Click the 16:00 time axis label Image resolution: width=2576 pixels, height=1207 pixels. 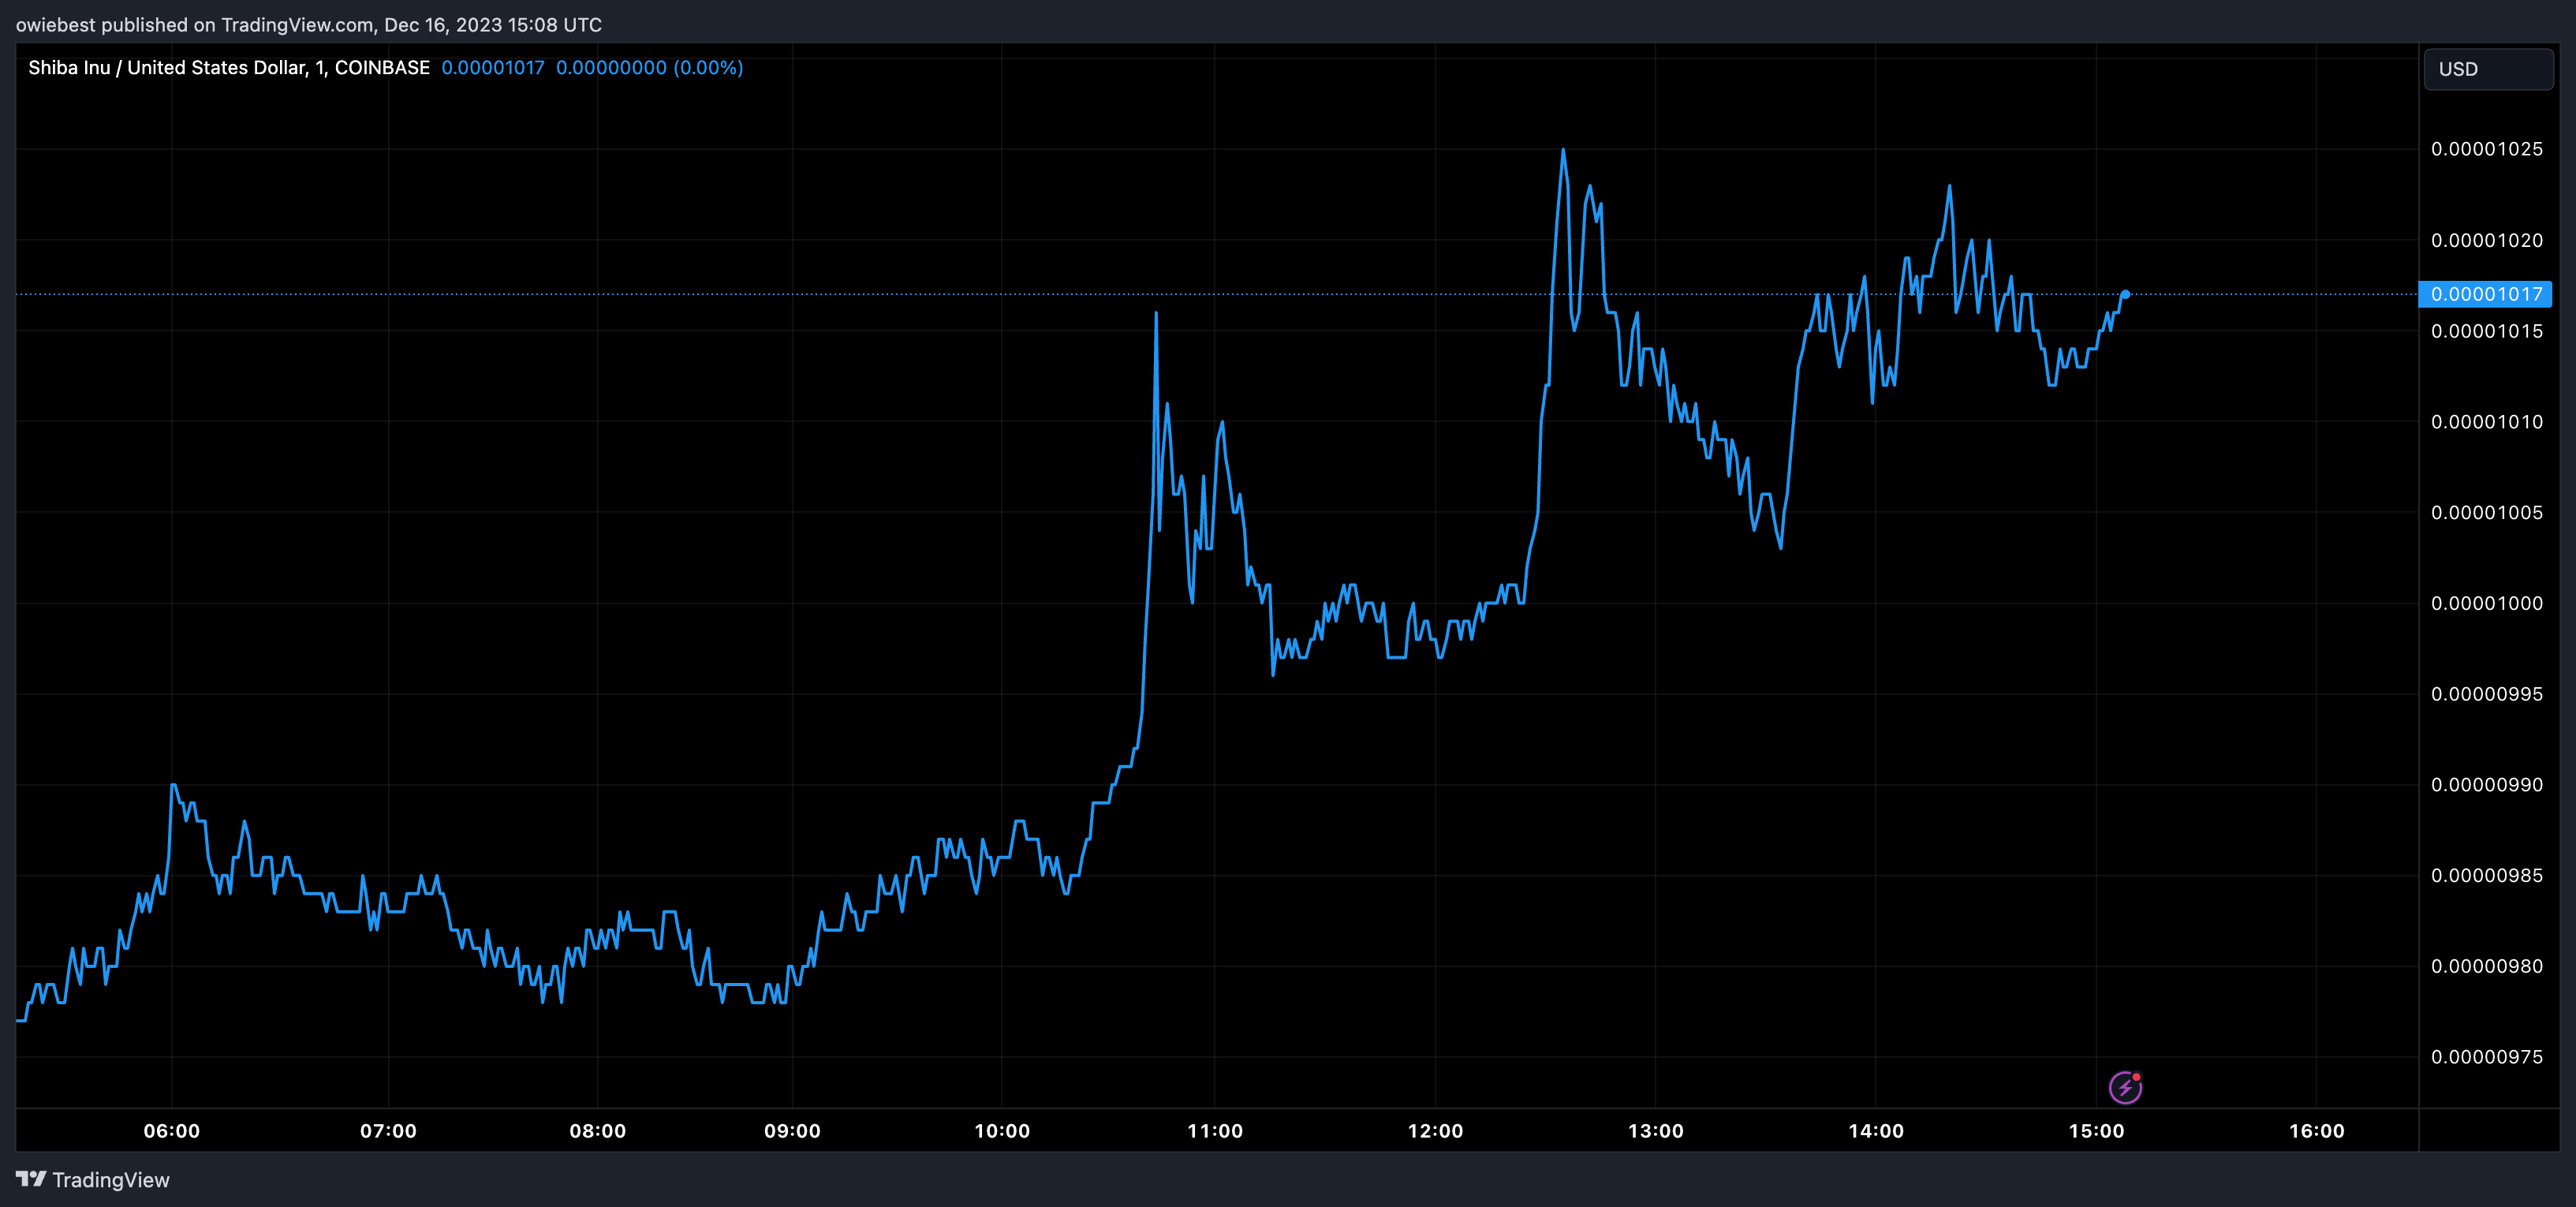[x=2316, y=1131]
